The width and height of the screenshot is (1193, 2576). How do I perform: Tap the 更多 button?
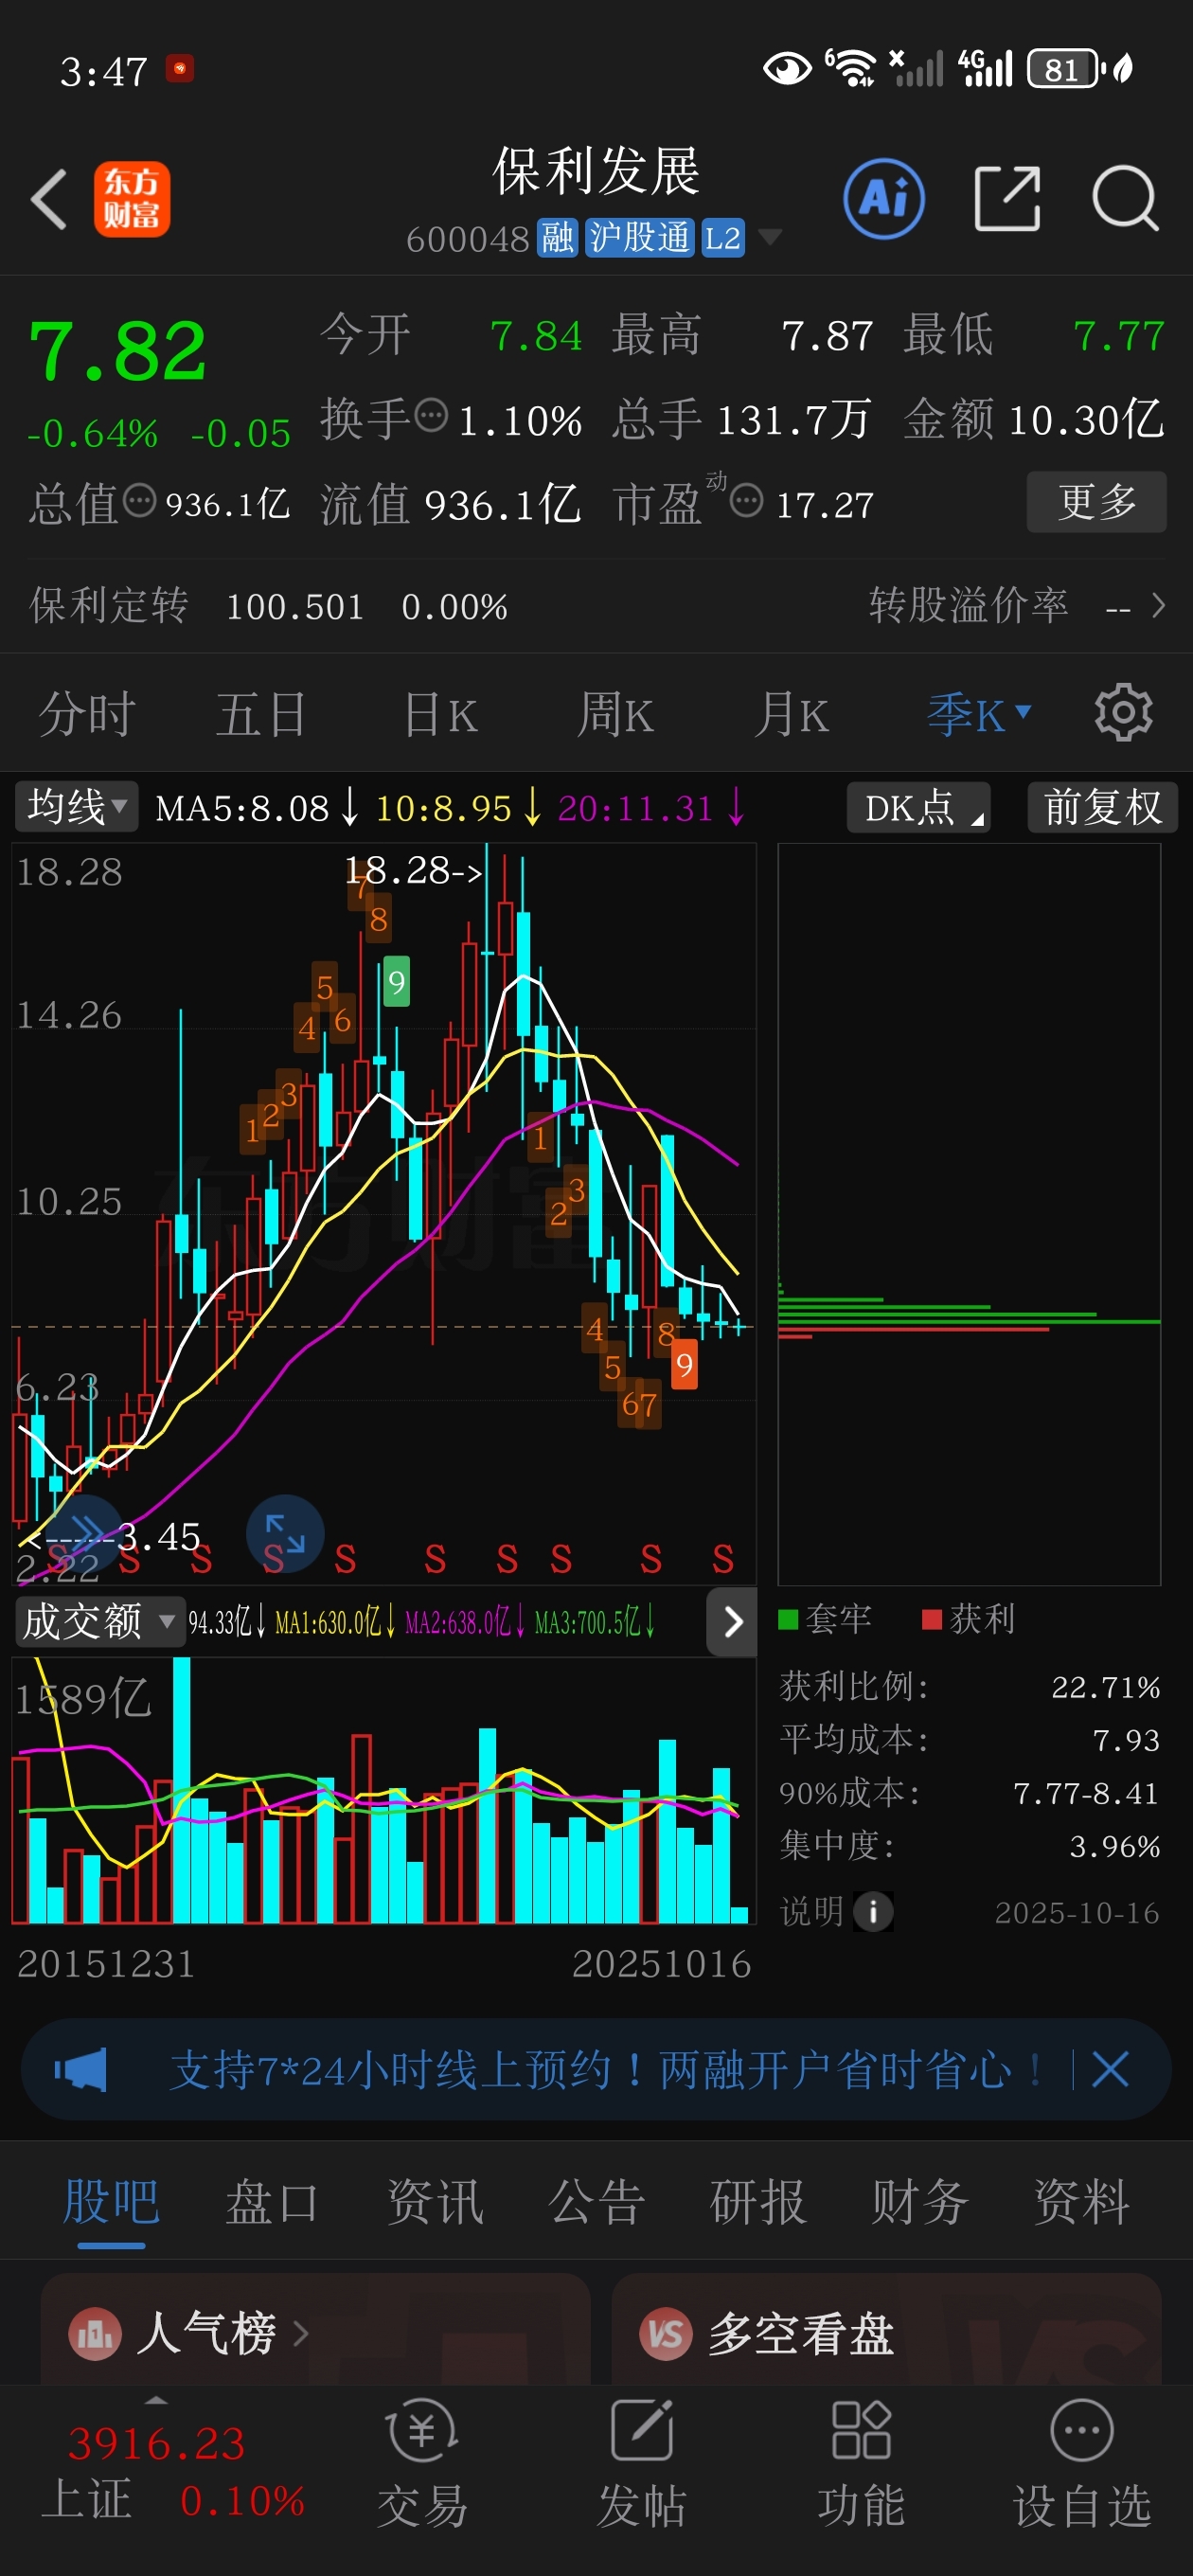tap(1096, 501)
